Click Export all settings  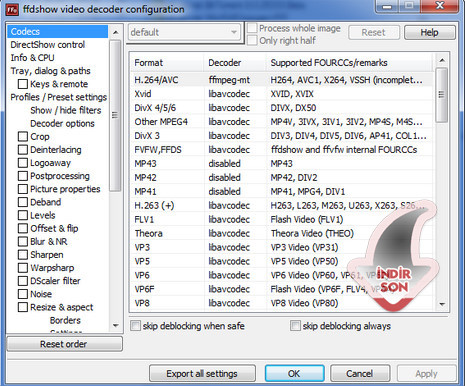coord(202,374)
